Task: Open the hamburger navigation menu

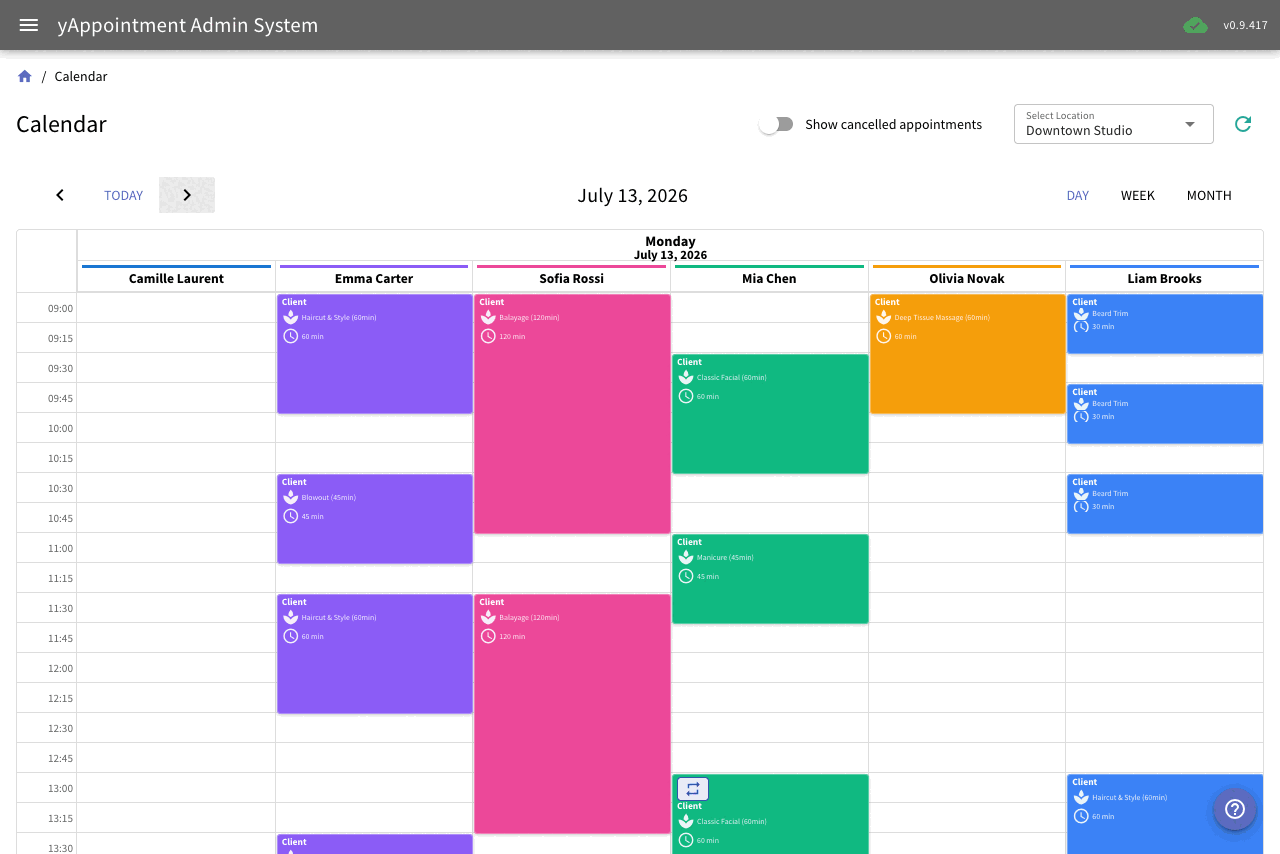Action: [29, 25]
